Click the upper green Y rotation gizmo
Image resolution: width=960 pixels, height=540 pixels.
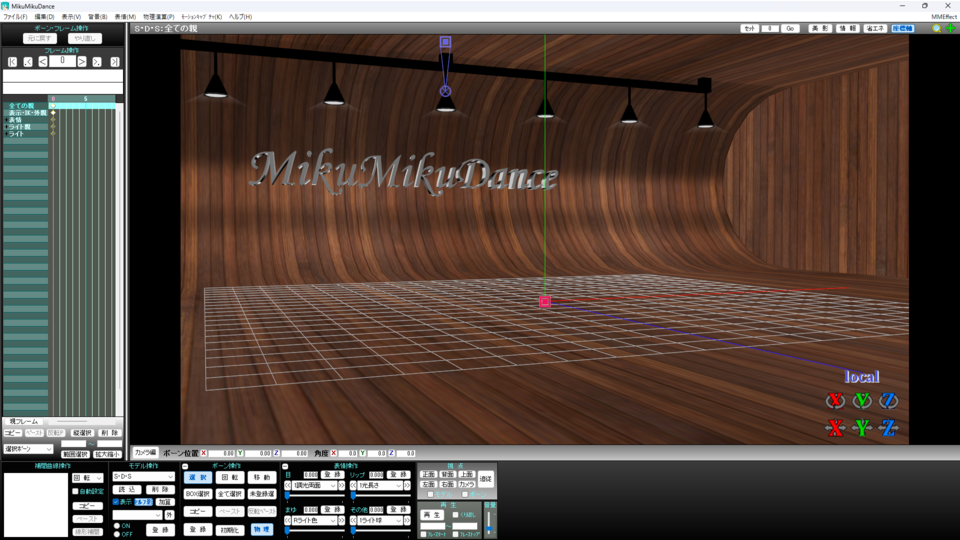[862, 400]
